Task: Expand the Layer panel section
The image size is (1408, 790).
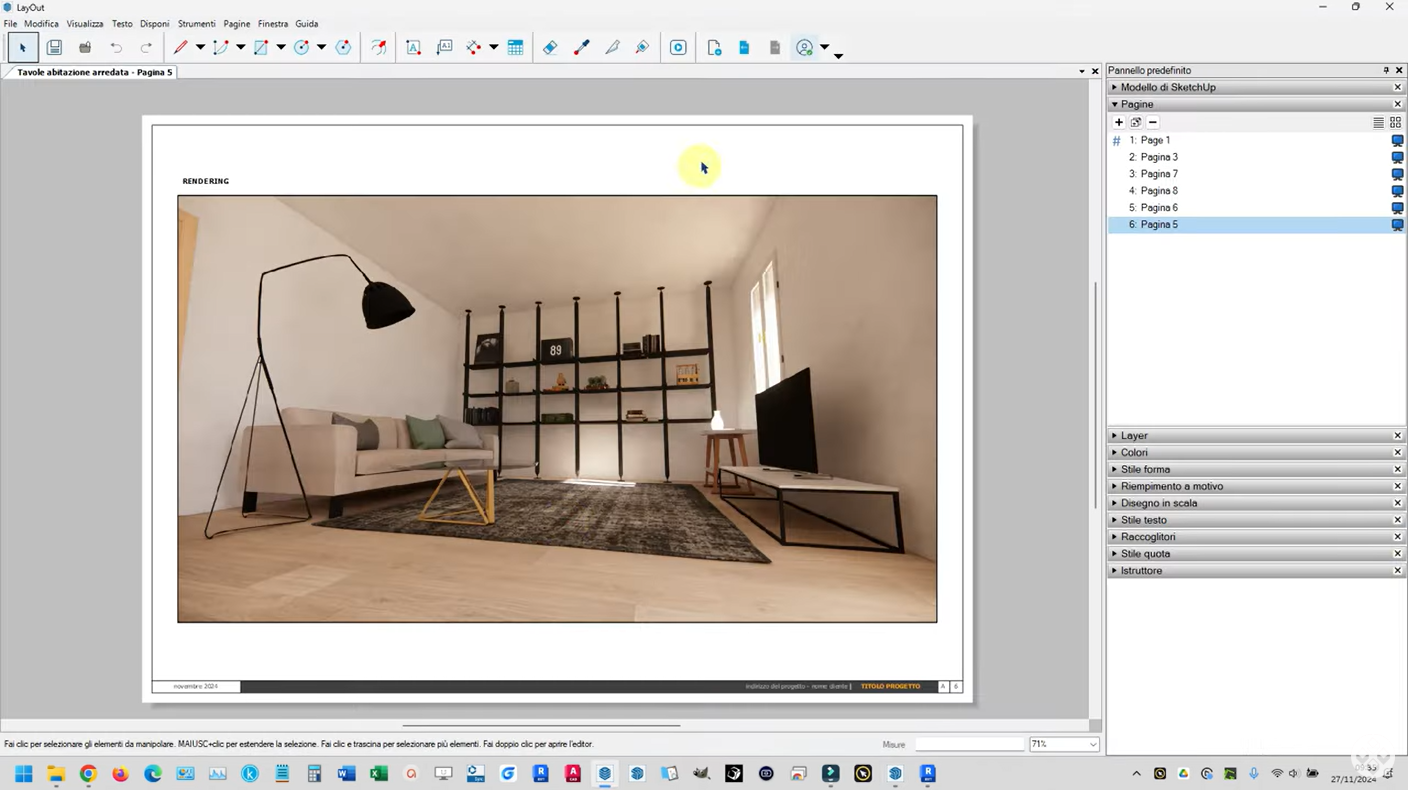Action: point(1134,436)
